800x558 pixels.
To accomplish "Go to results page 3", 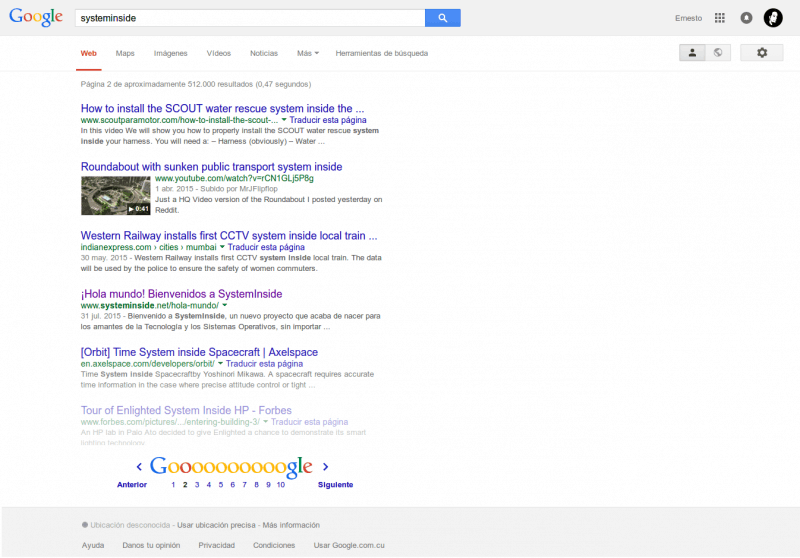I will click(197, 485).
